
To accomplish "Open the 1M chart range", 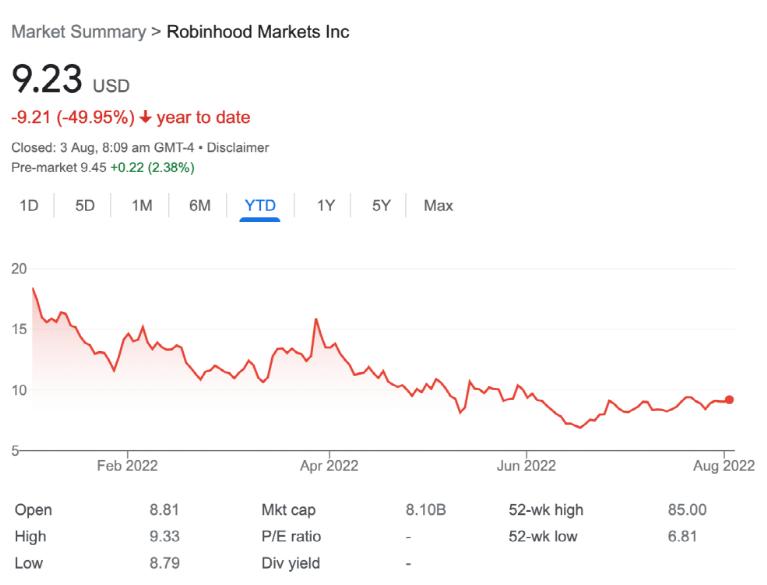I will coord(142,206).
